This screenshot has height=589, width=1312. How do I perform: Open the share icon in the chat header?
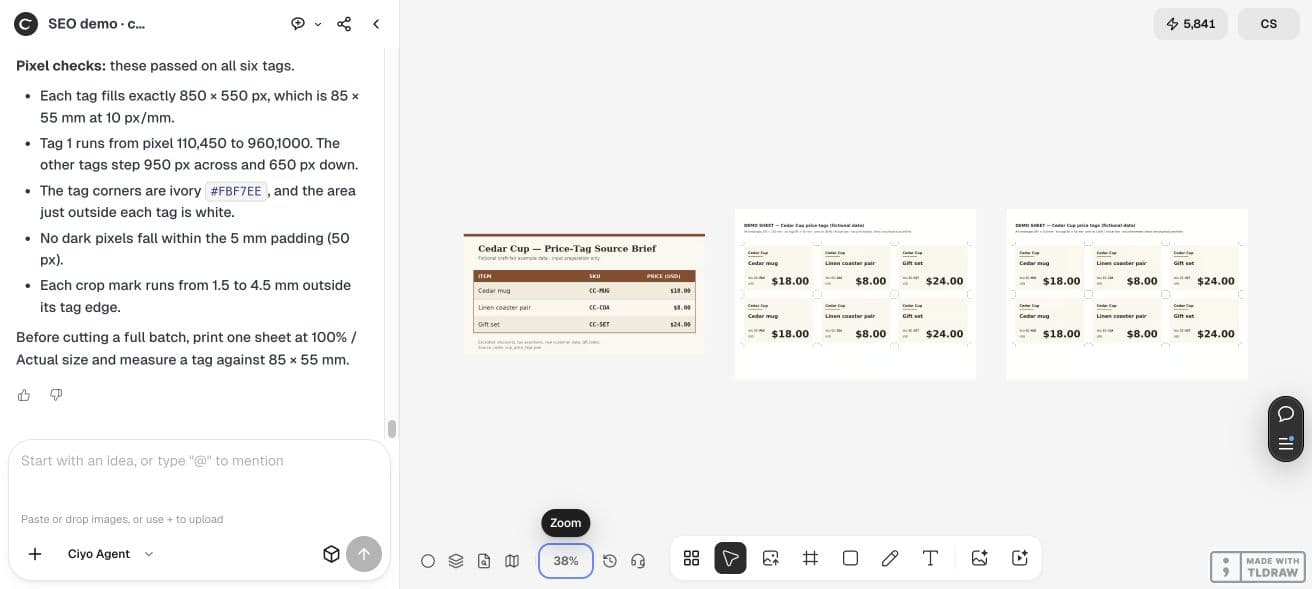[x=344, y=24]
